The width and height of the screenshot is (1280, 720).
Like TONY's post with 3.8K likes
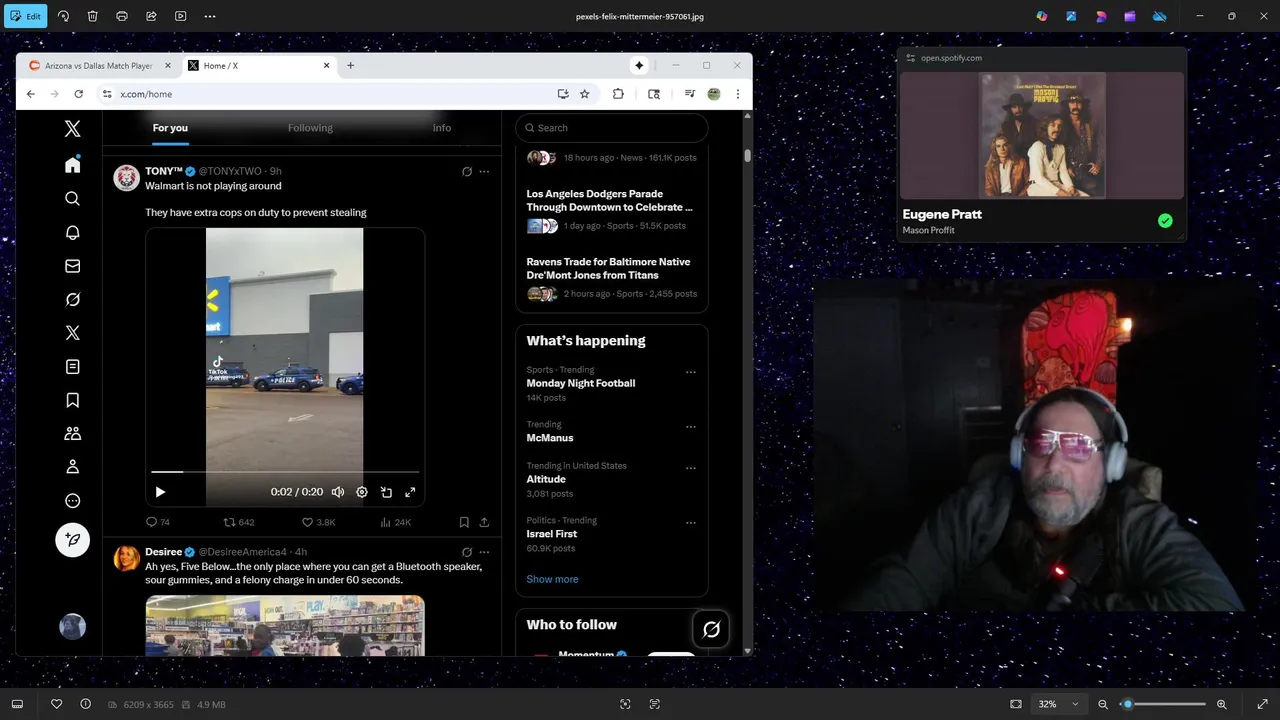pyautogui.click(x=318, y=522)
